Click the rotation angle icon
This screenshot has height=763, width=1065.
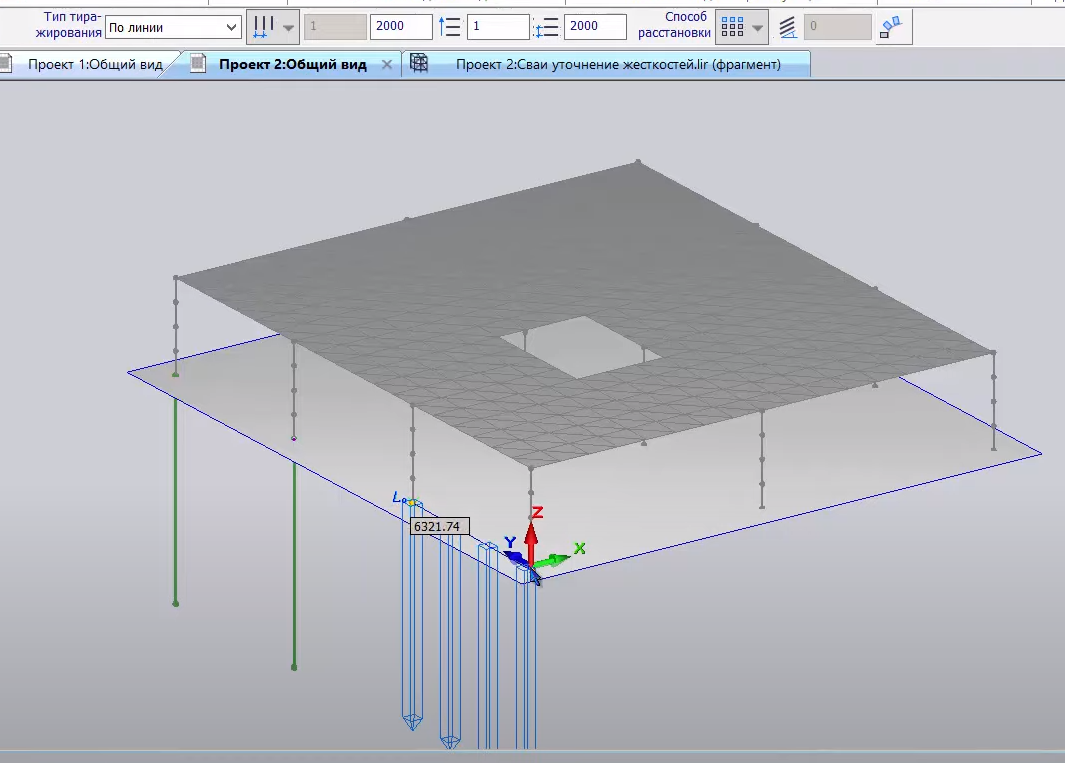(x=788, y=27)
